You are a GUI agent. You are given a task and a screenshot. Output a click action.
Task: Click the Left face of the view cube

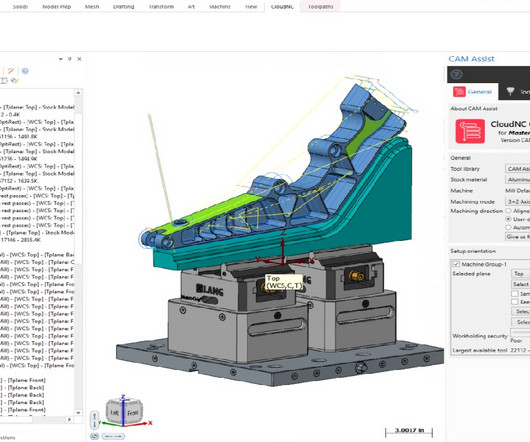[114, 412]
